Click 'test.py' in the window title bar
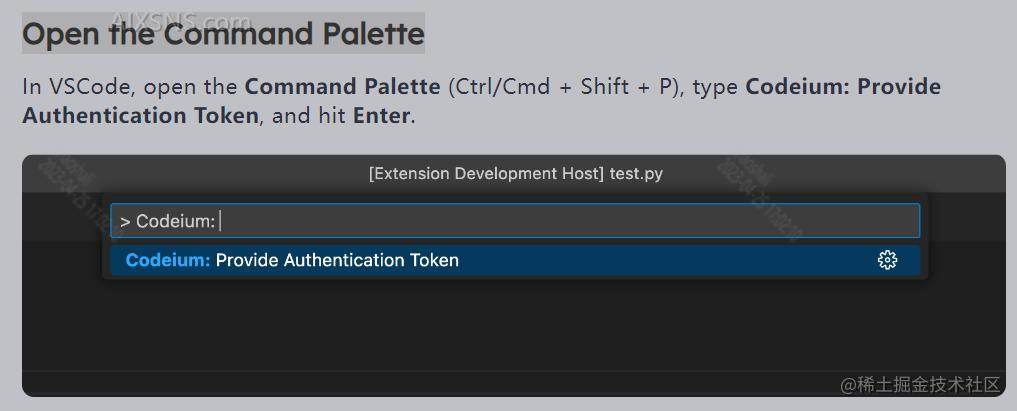This screenshot has height=411, width=1017. pyautogui.click(x=635, y=173)
